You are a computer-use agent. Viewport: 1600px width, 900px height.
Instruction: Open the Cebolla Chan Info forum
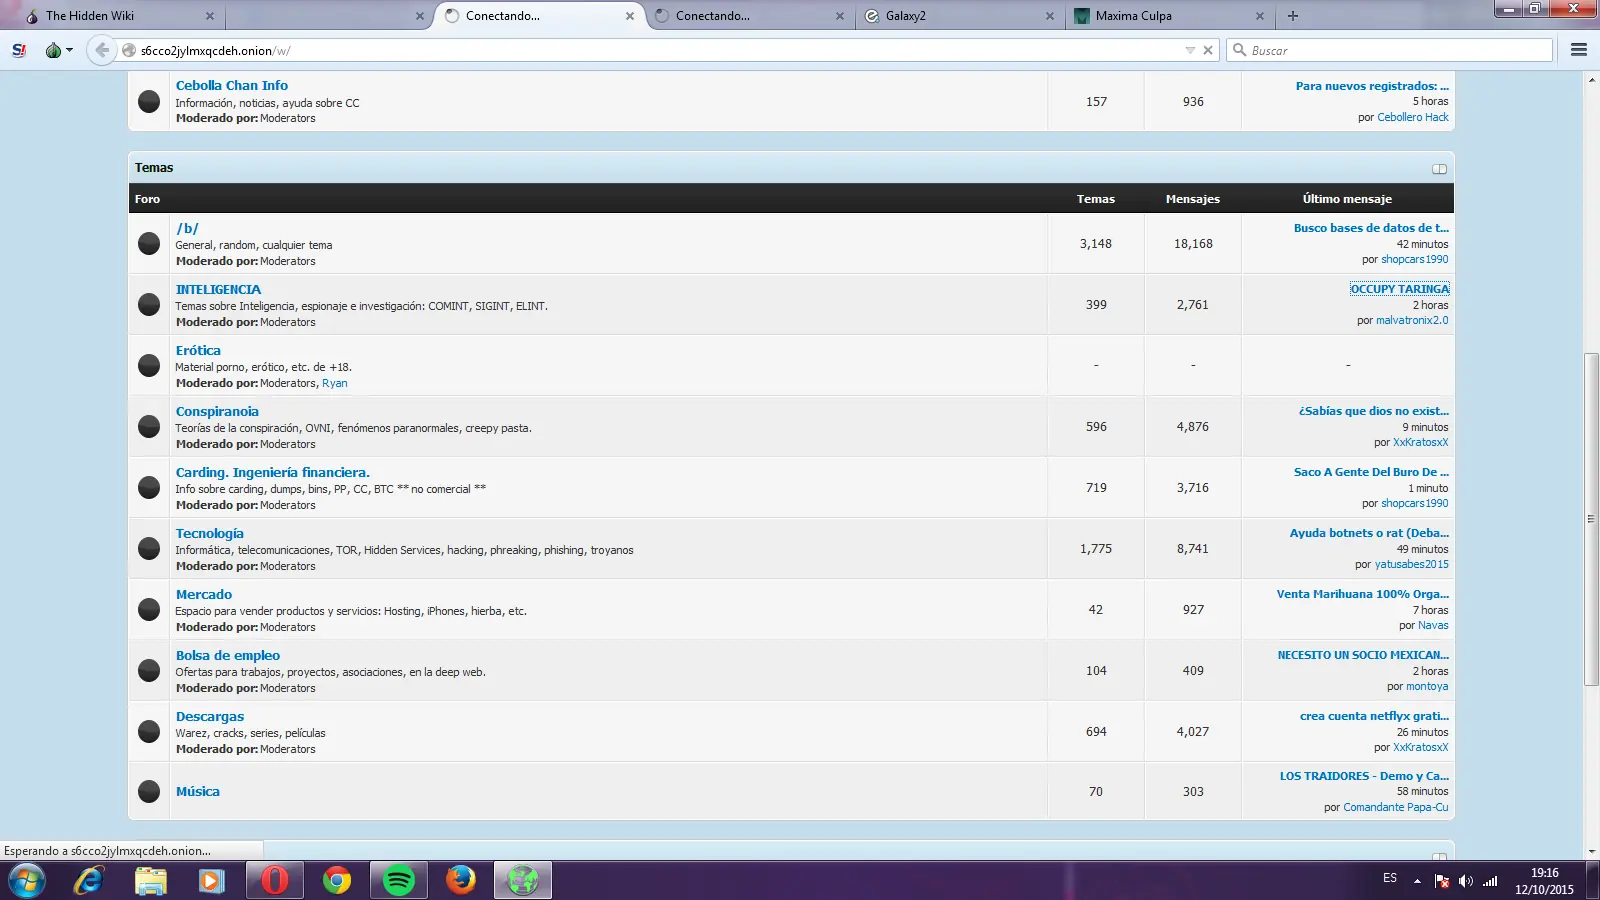pos(232,86)
